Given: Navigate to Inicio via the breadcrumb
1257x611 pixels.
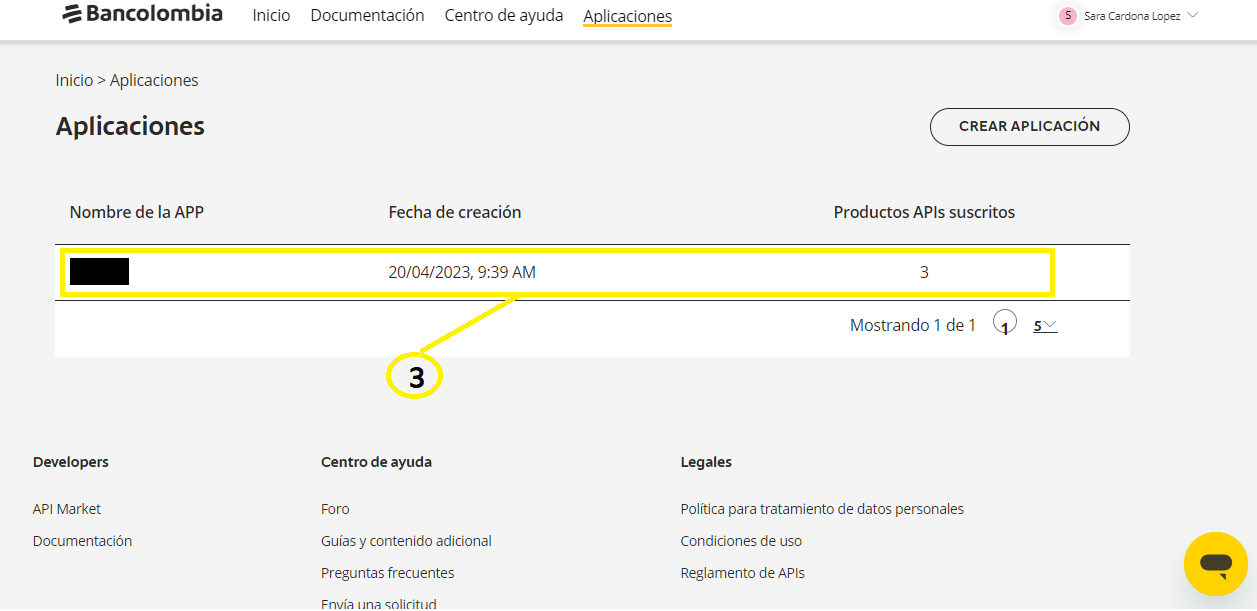Looking at the screenshot, I should click(x=74, y=79).
